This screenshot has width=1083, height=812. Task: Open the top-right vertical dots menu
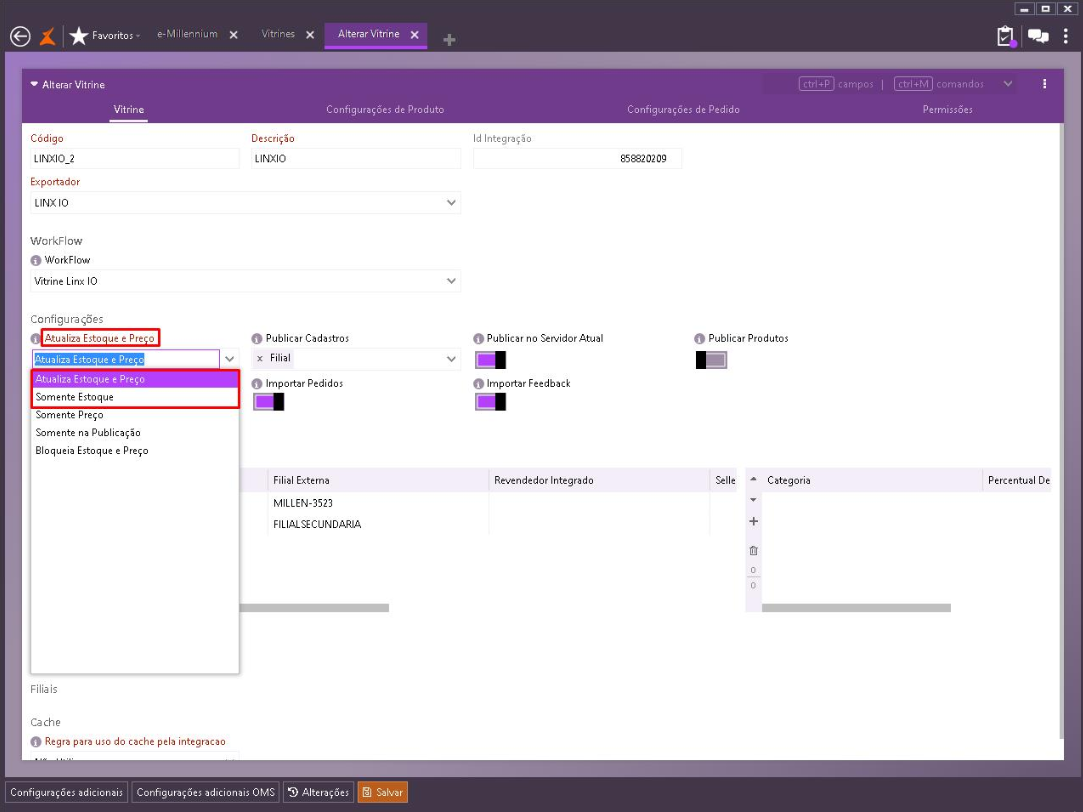[x=1066, y=36]
